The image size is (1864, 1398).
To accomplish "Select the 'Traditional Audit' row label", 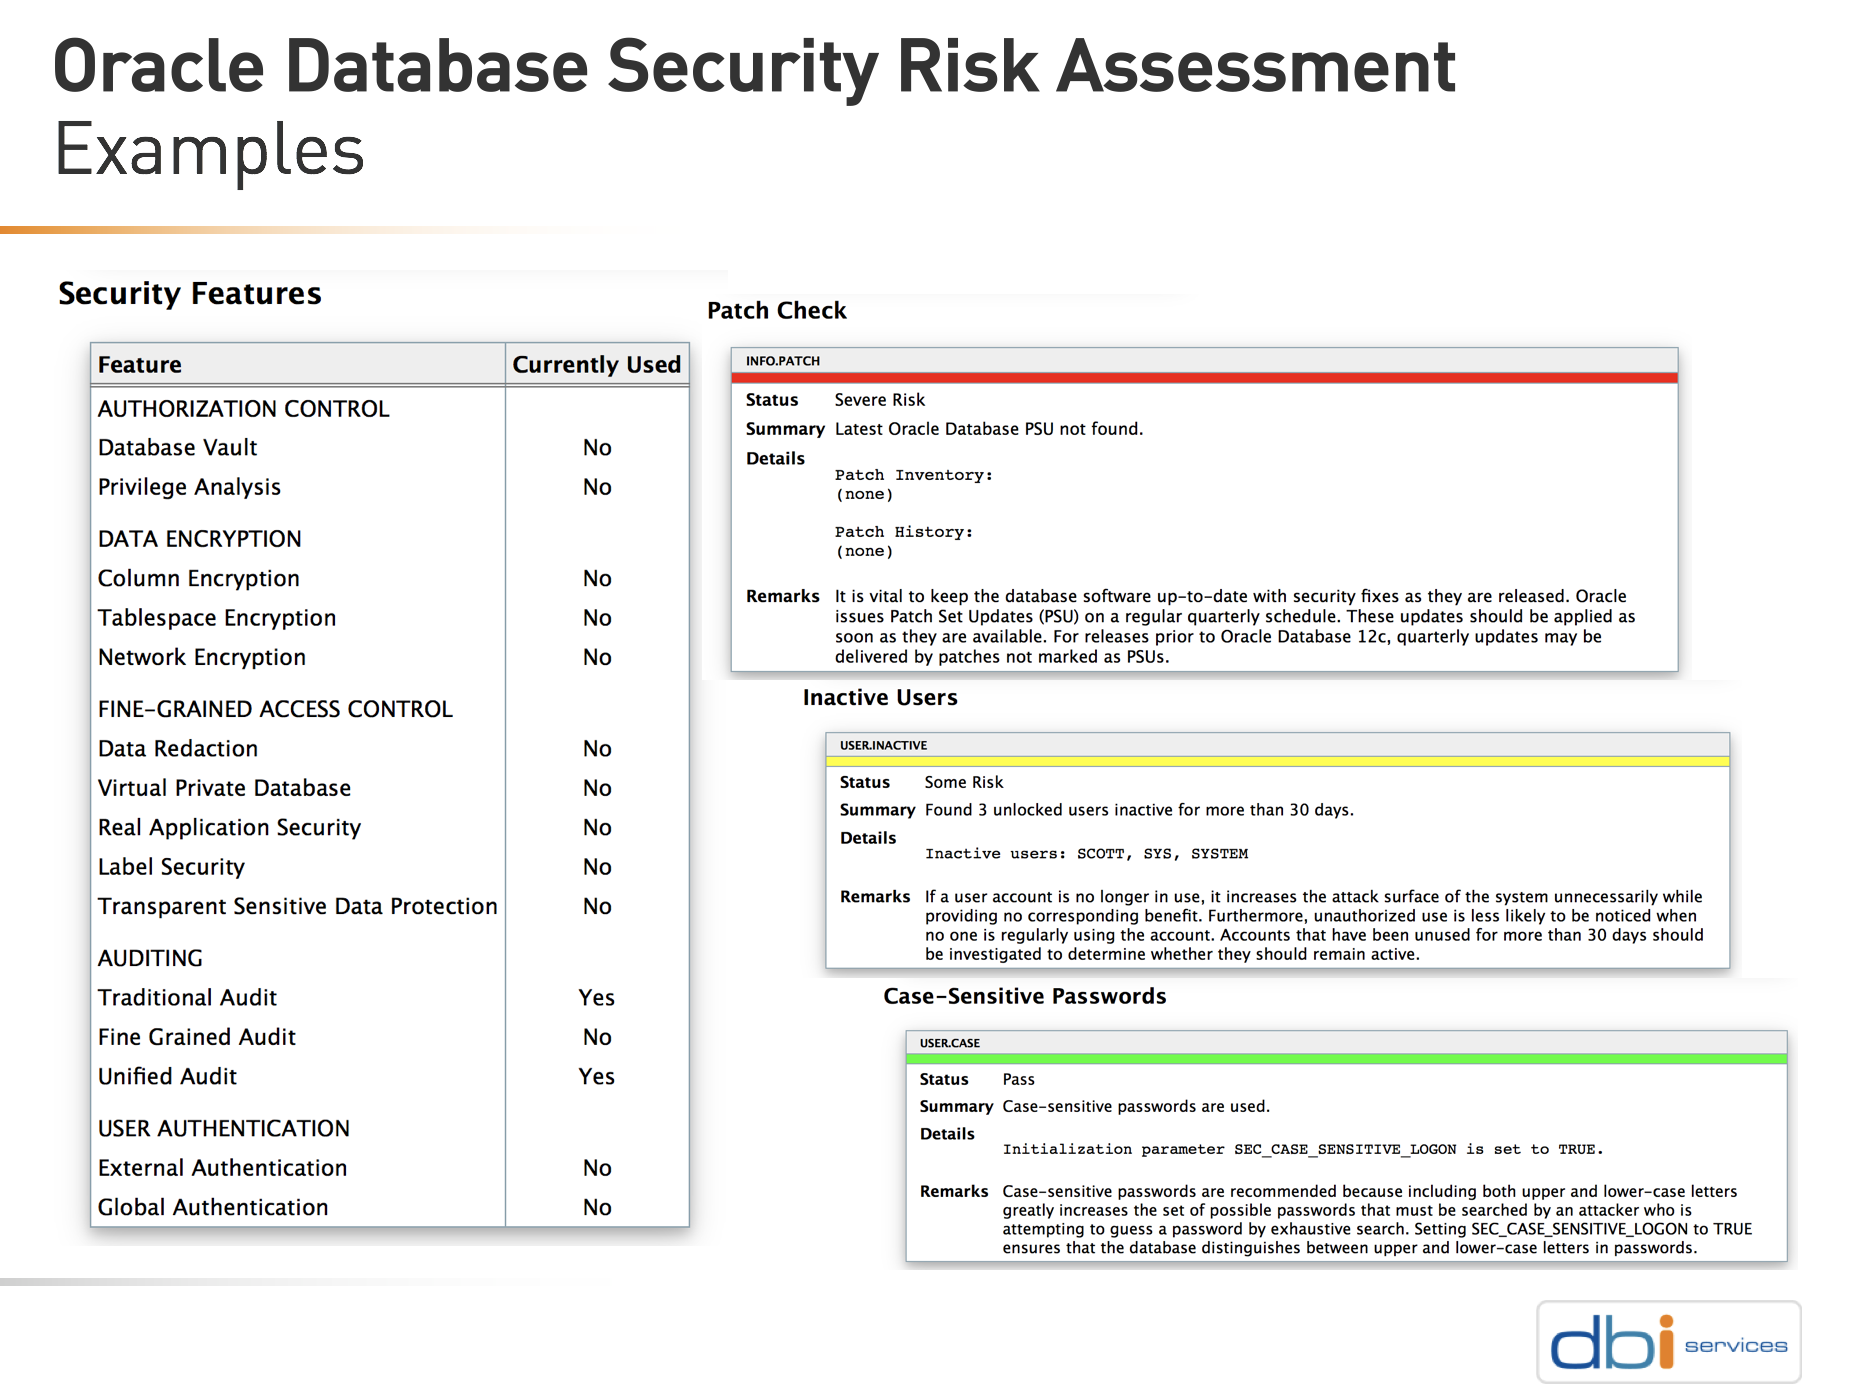I will pyautogui.click(x=188, y=998).
